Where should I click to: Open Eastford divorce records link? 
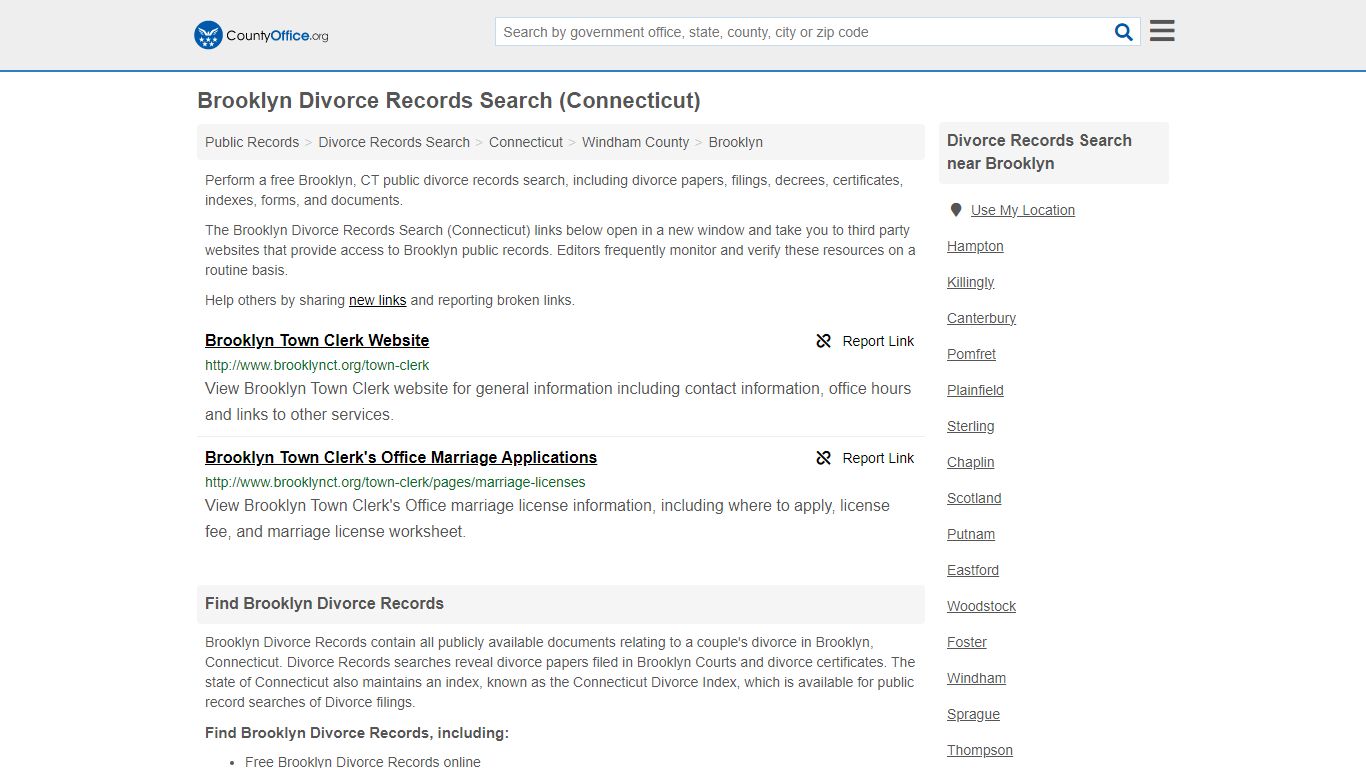pyautogui.click(x=973, y=570)
